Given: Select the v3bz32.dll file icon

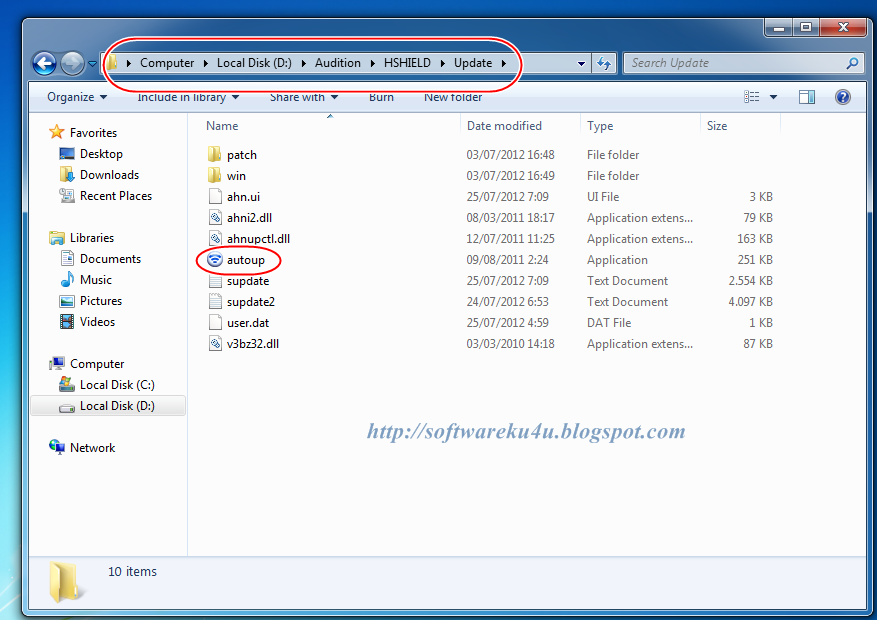Looking at the screenshot, I should (x=215, y=343).
